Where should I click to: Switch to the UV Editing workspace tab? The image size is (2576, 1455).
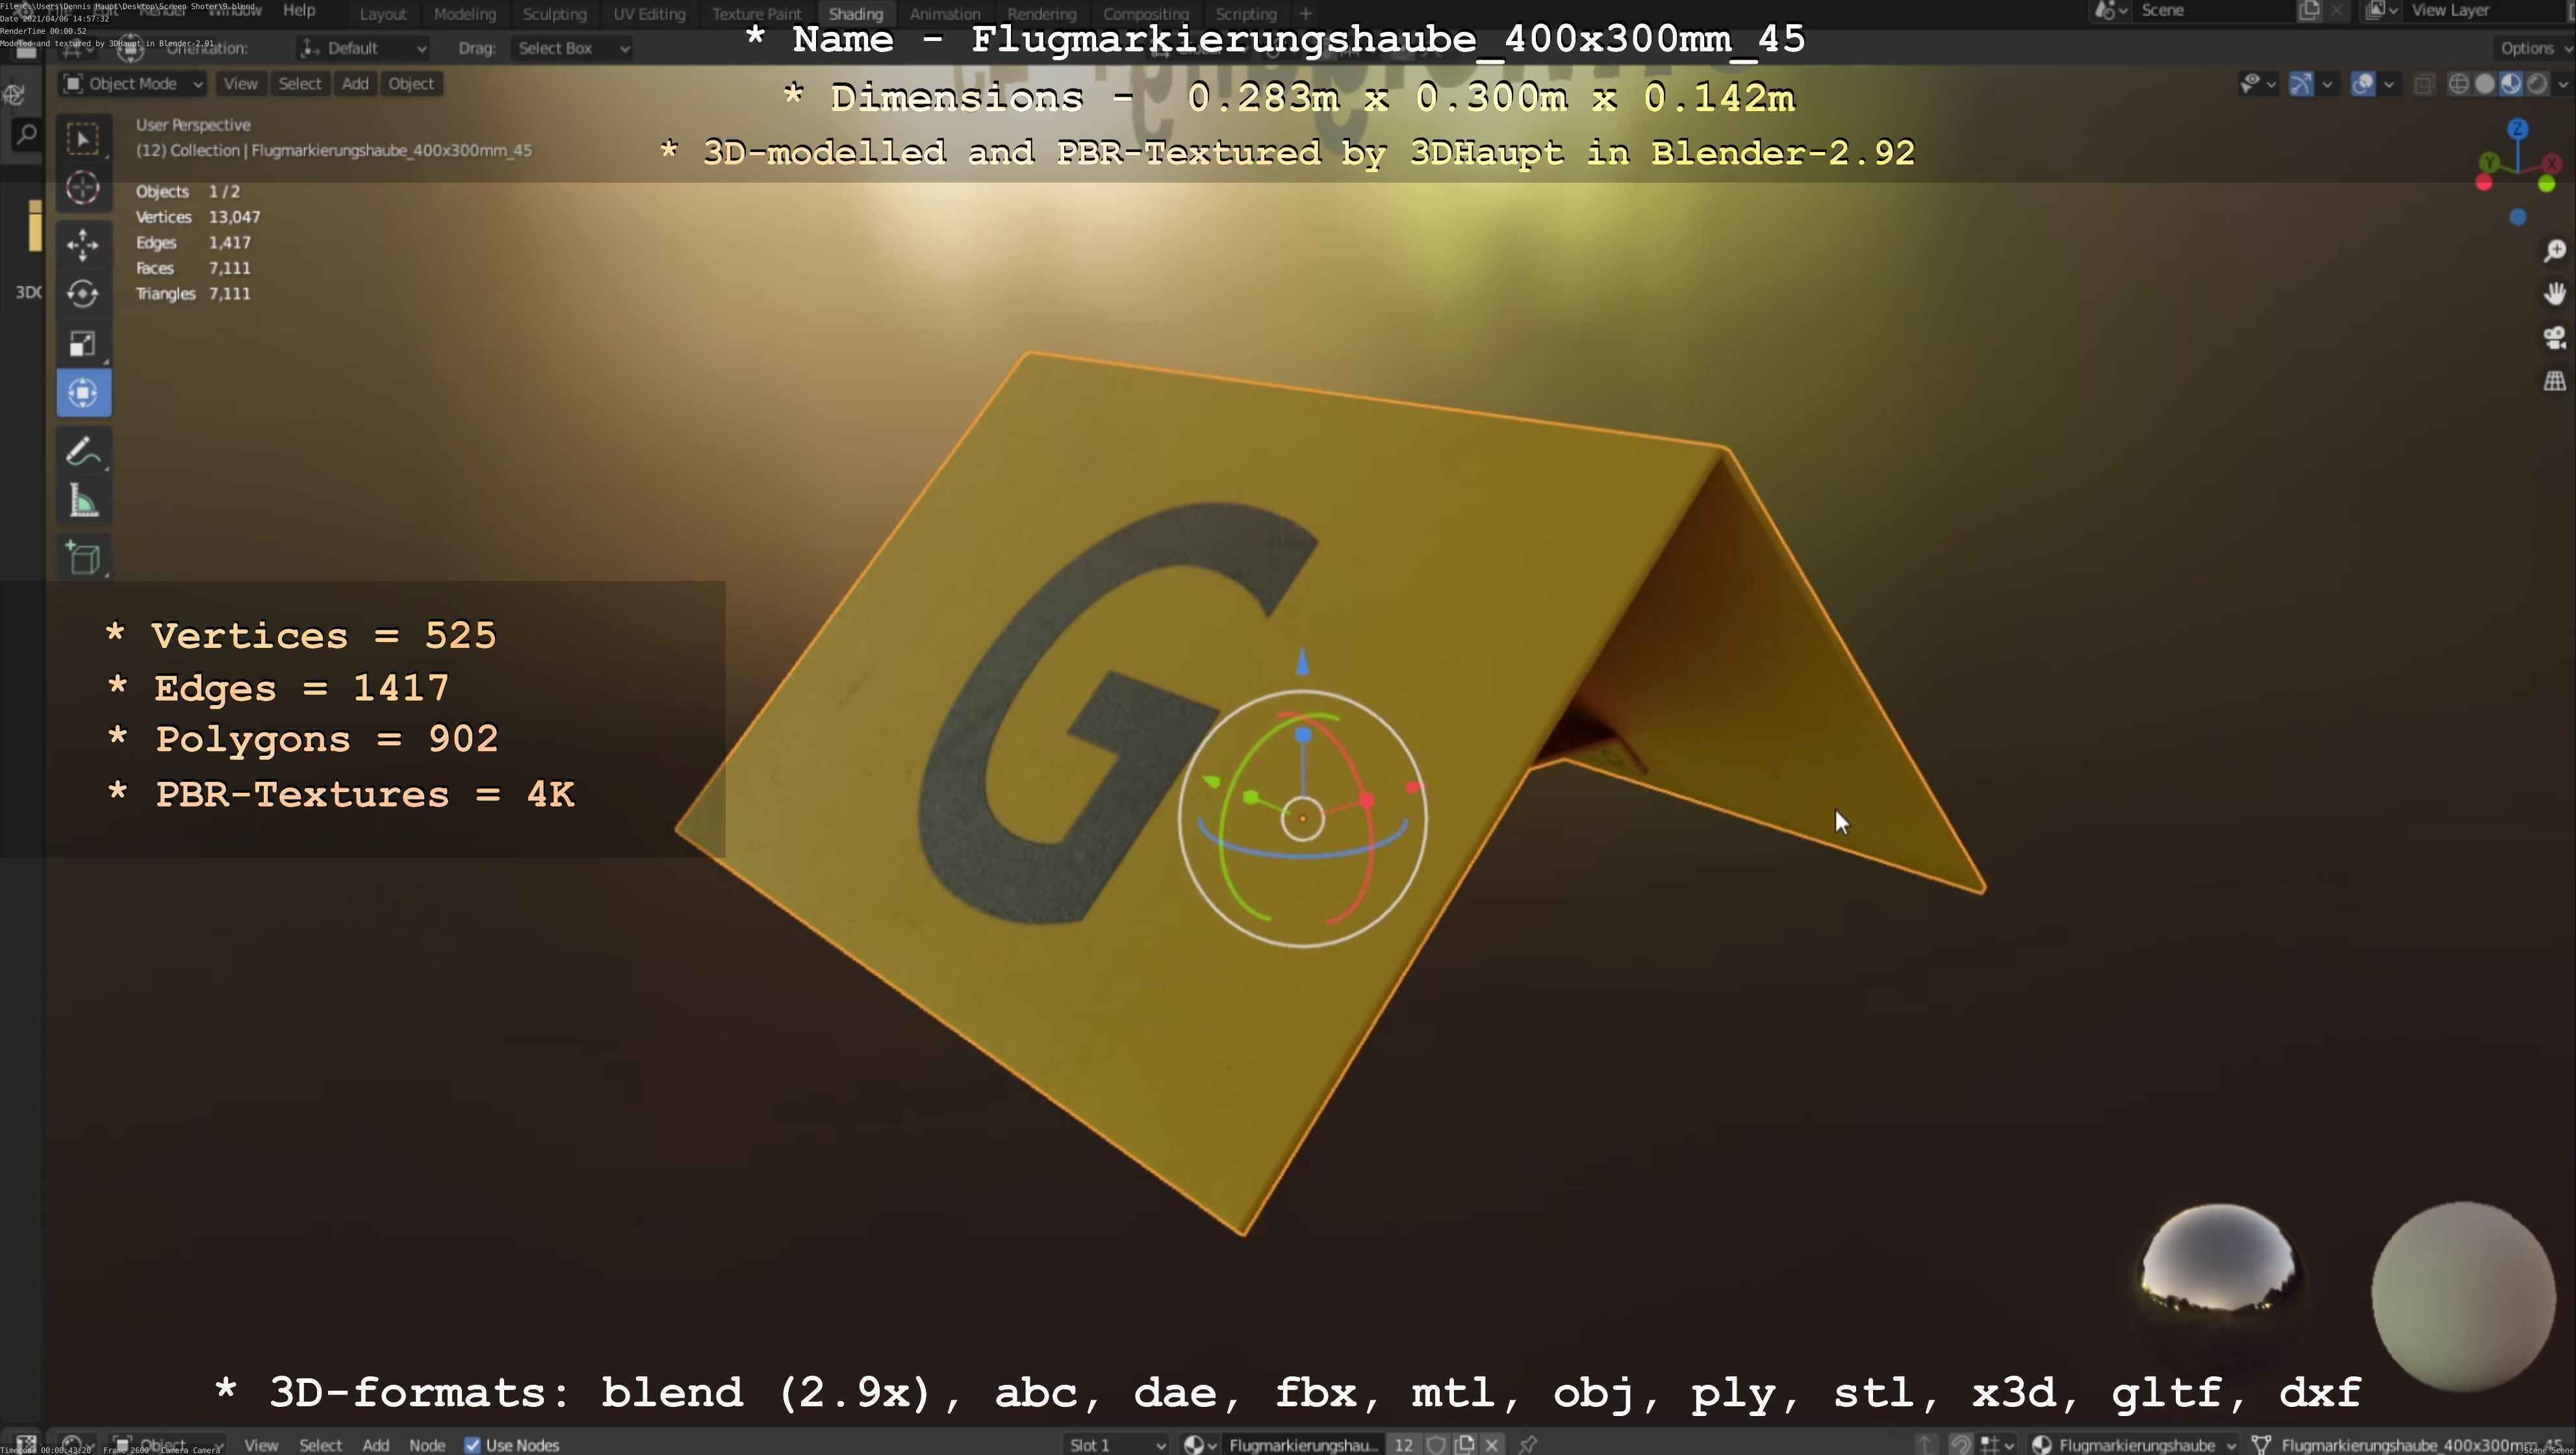649,14
